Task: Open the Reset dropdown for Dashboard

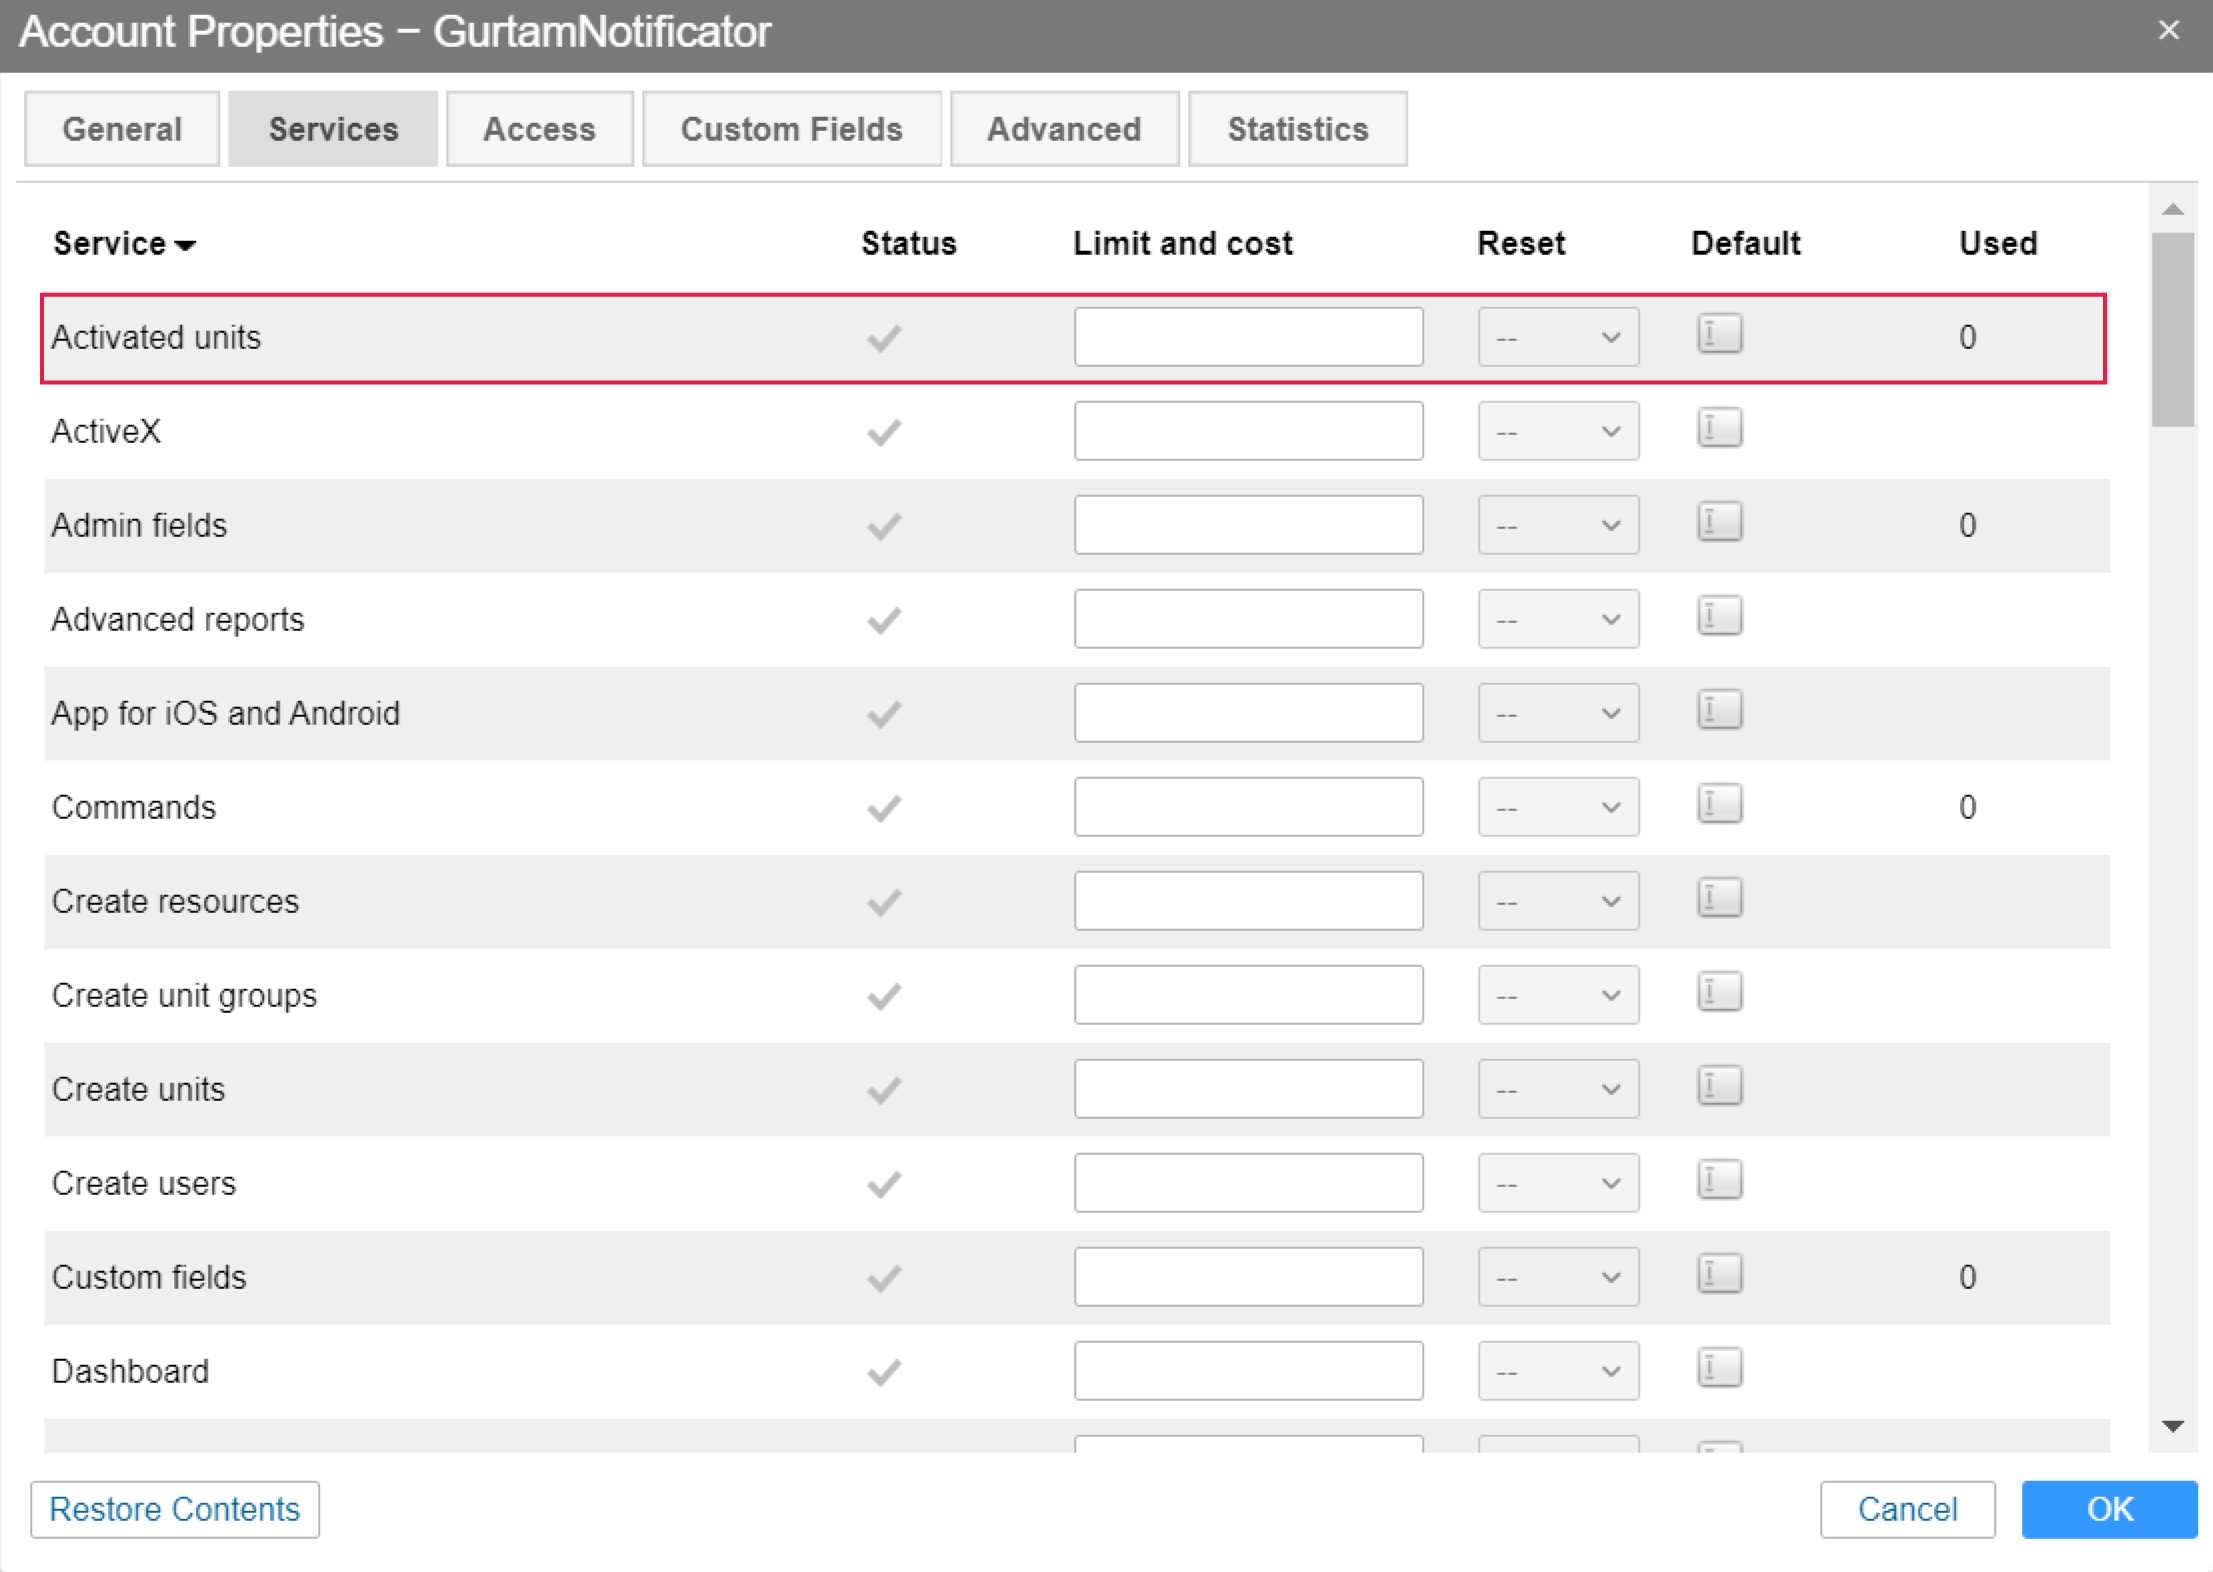Action: click(x=1557, y=1370)
